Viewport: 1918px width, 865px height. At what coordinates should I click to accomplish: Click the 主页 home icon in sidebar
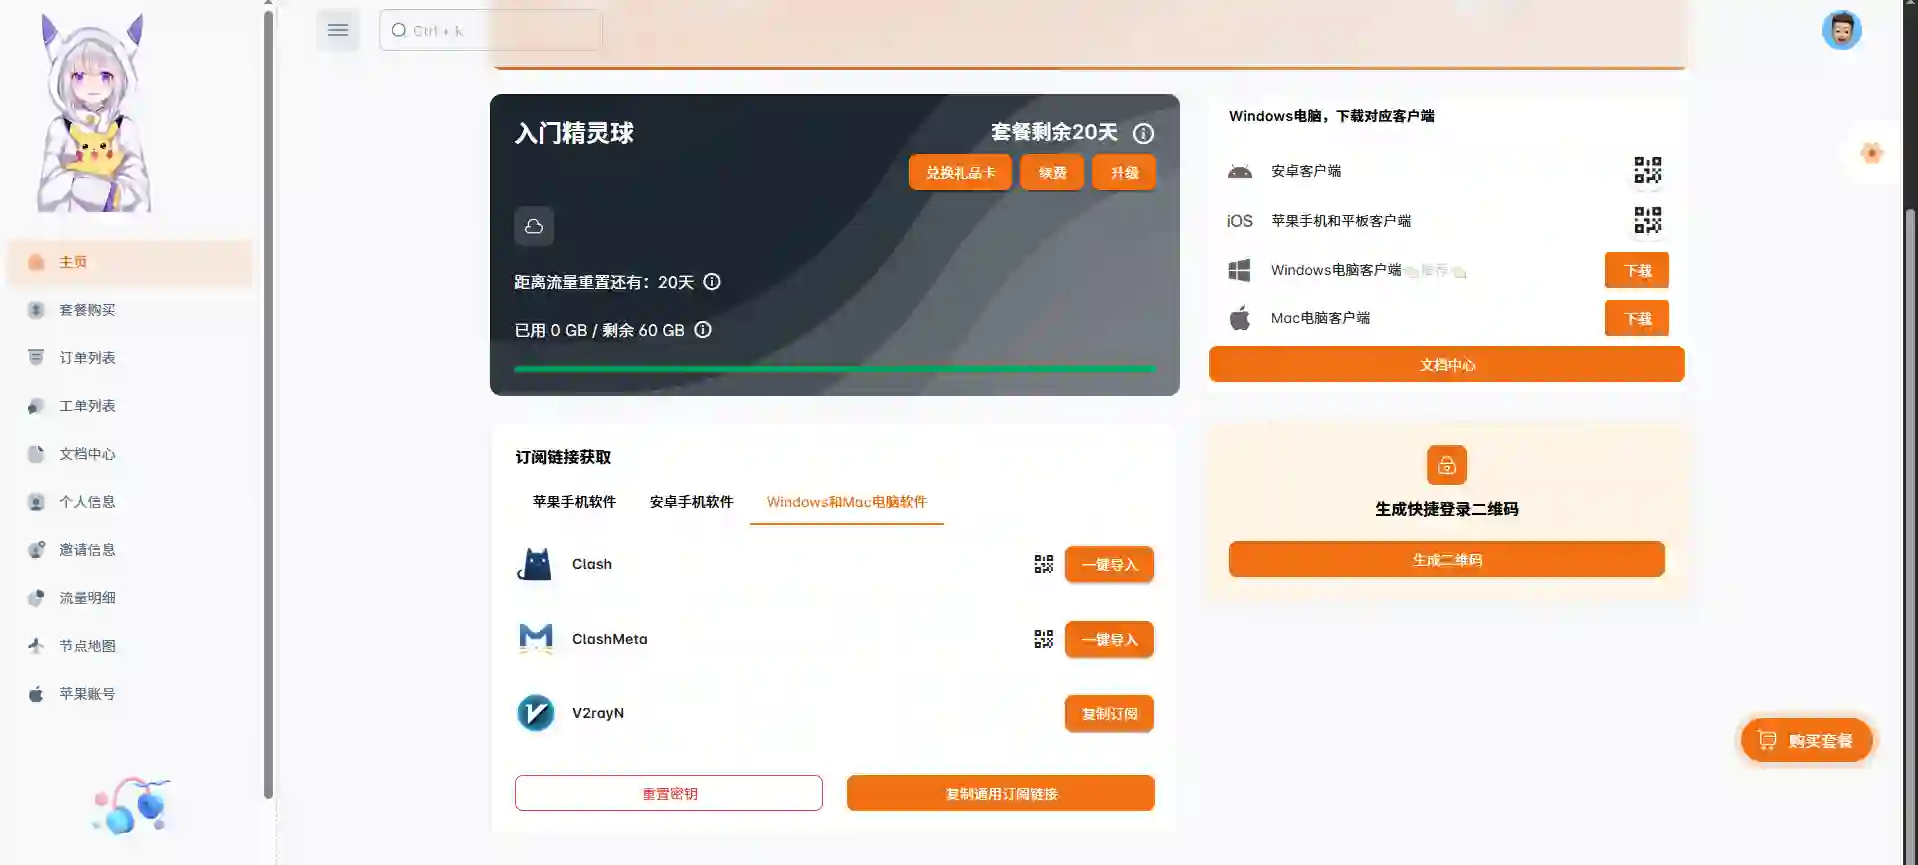pyautogui.click(x=36, y=262)
